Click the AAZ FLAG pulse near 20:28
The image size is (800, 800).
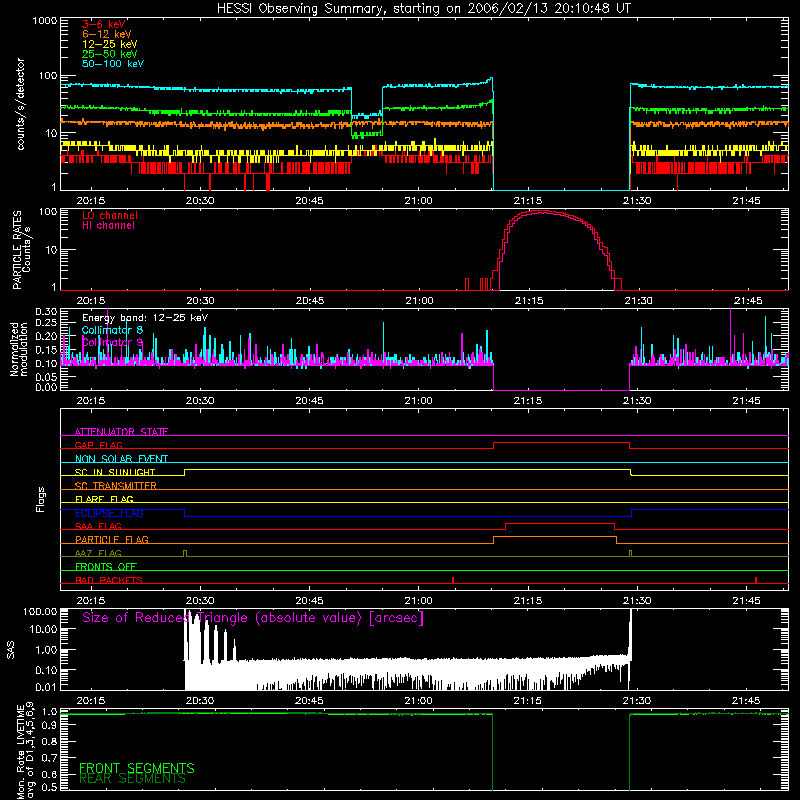(185, 554)
